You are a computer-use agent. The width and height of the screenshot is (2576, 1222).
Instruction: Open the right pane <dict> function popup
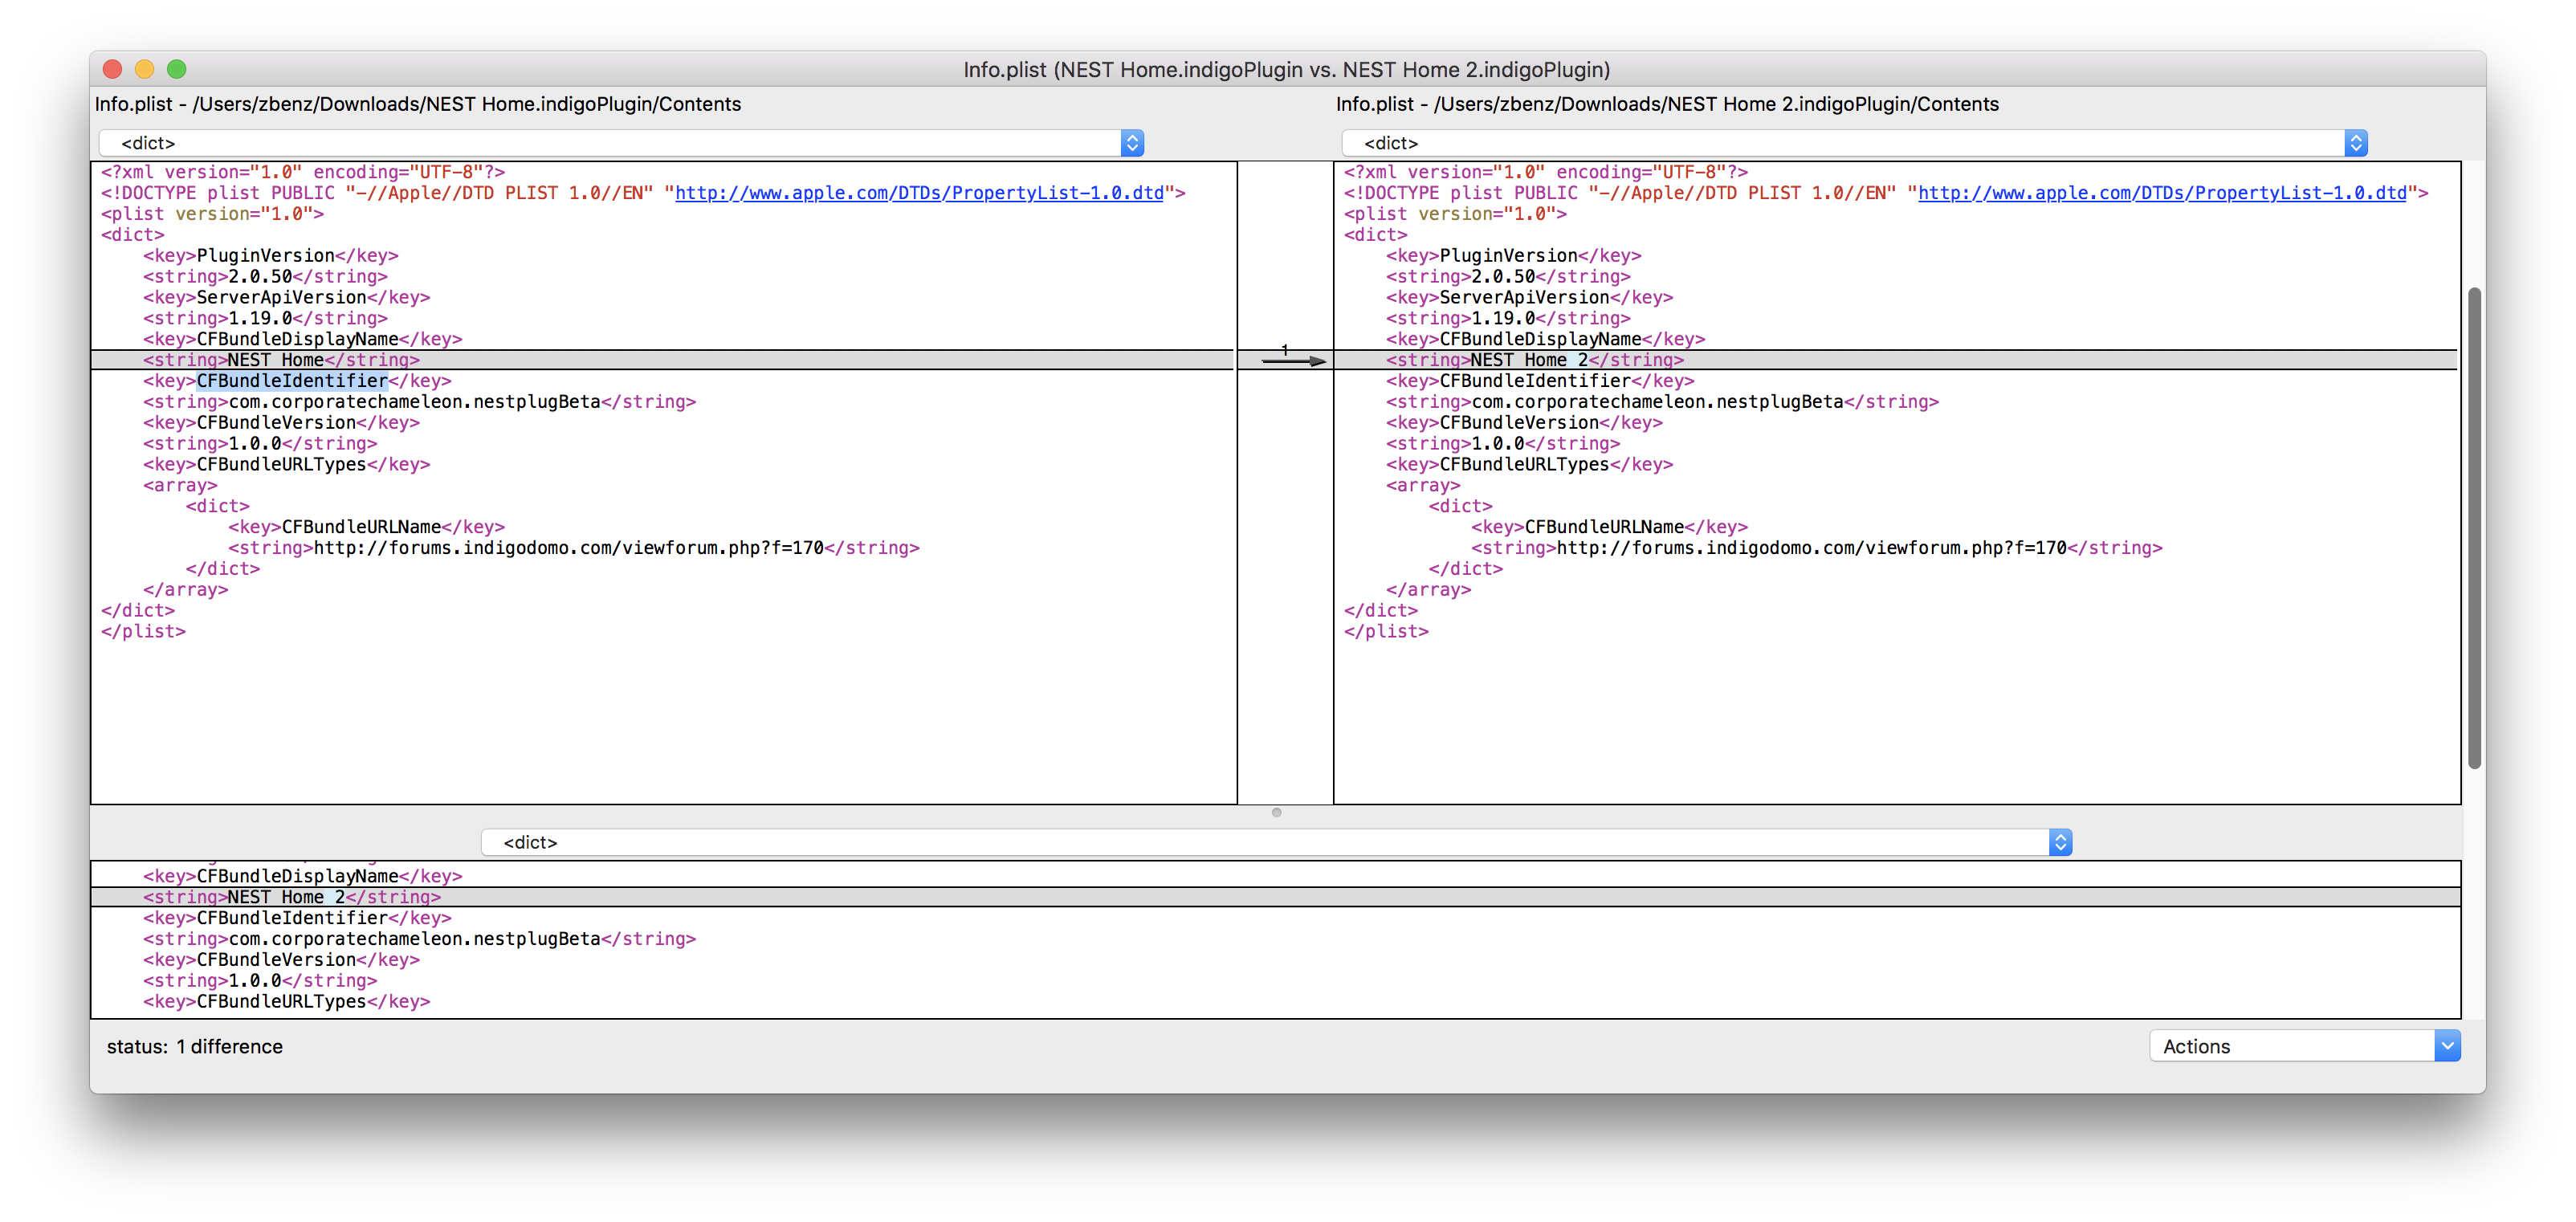1854,143
